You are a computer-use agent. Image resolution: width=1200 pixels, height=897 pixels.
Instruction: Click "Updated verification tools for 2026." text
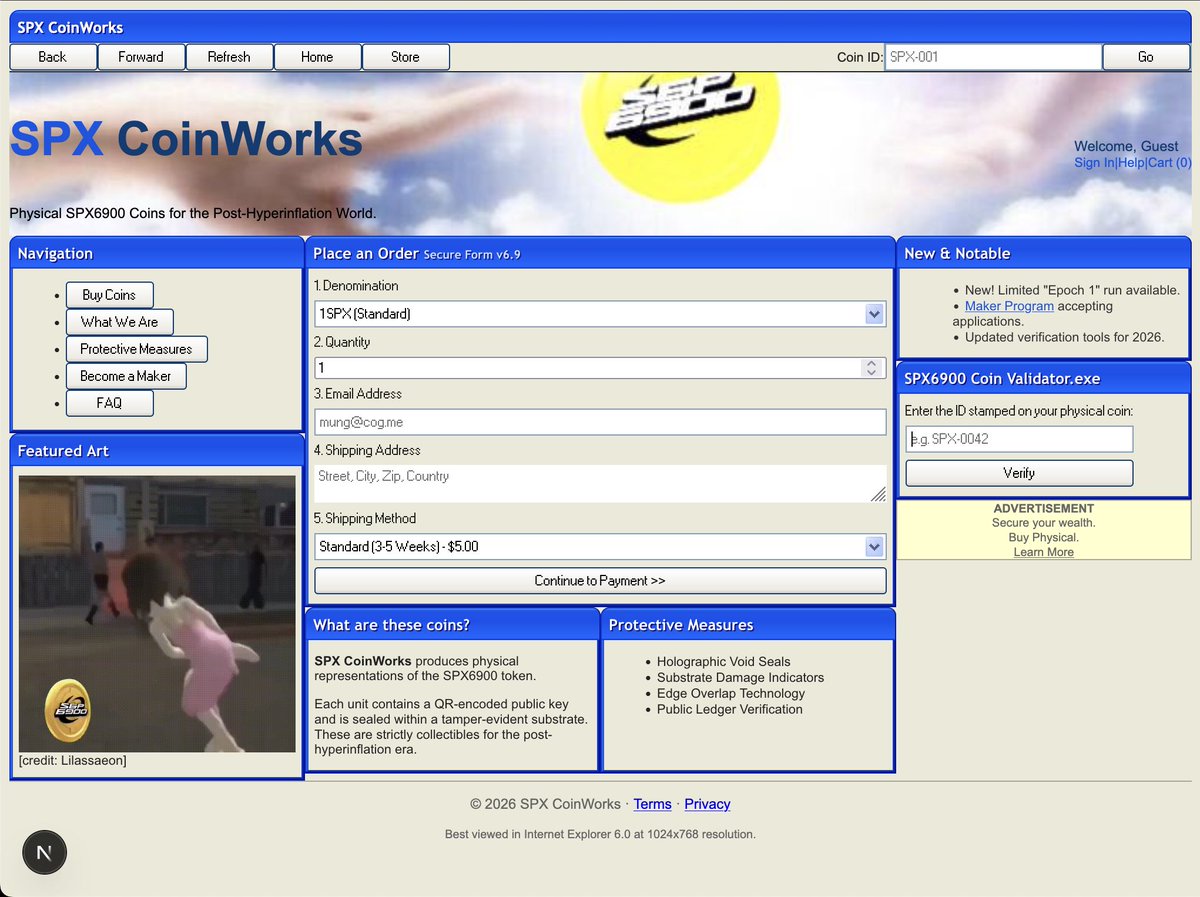(x=1064, y=337)
